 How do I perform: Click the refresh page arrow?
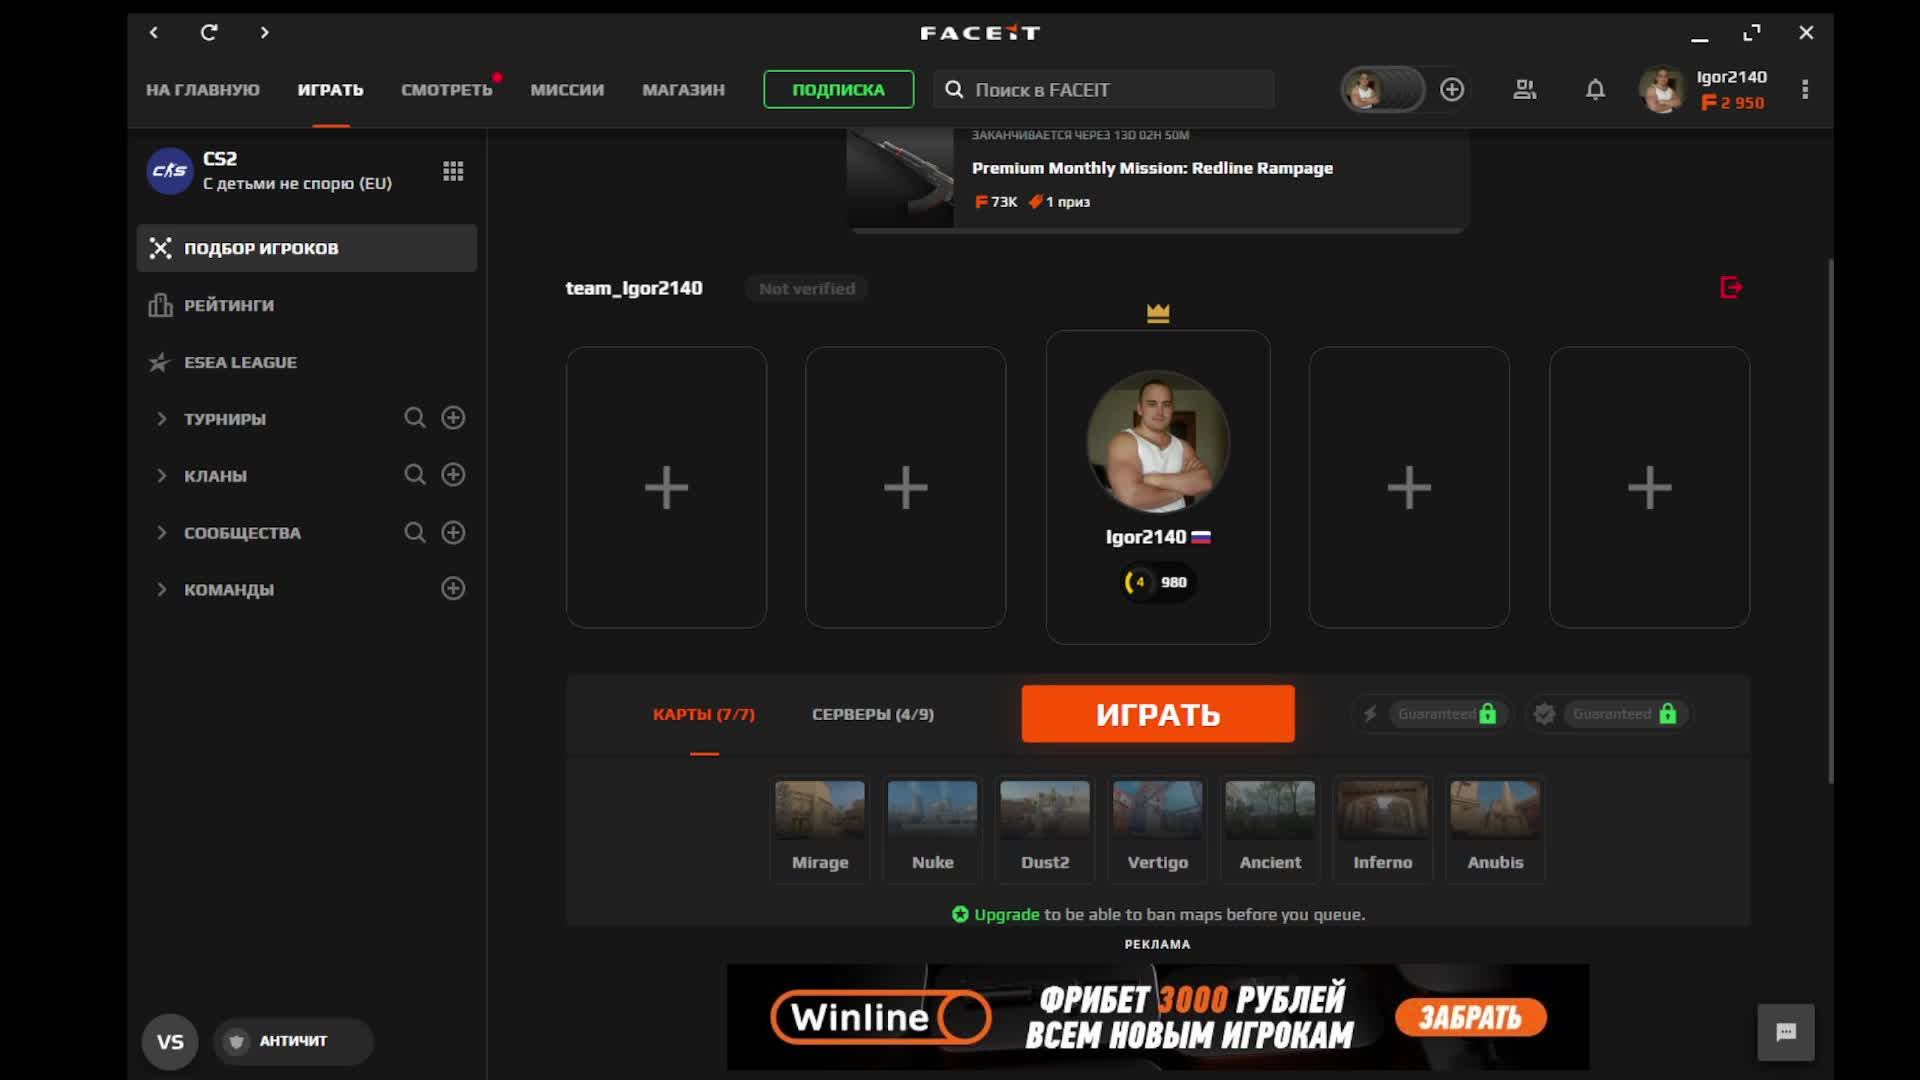point(209,33)
